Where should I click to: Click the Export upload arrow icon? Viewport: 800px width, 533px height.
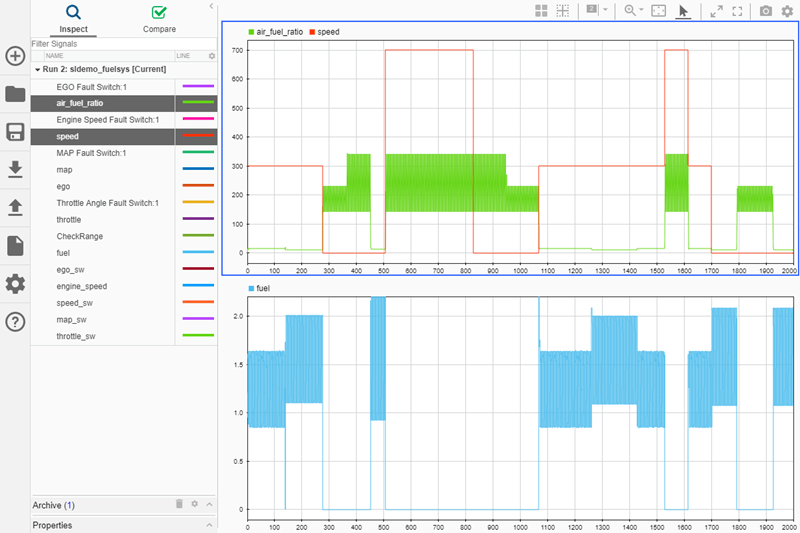tap(15, 208)
